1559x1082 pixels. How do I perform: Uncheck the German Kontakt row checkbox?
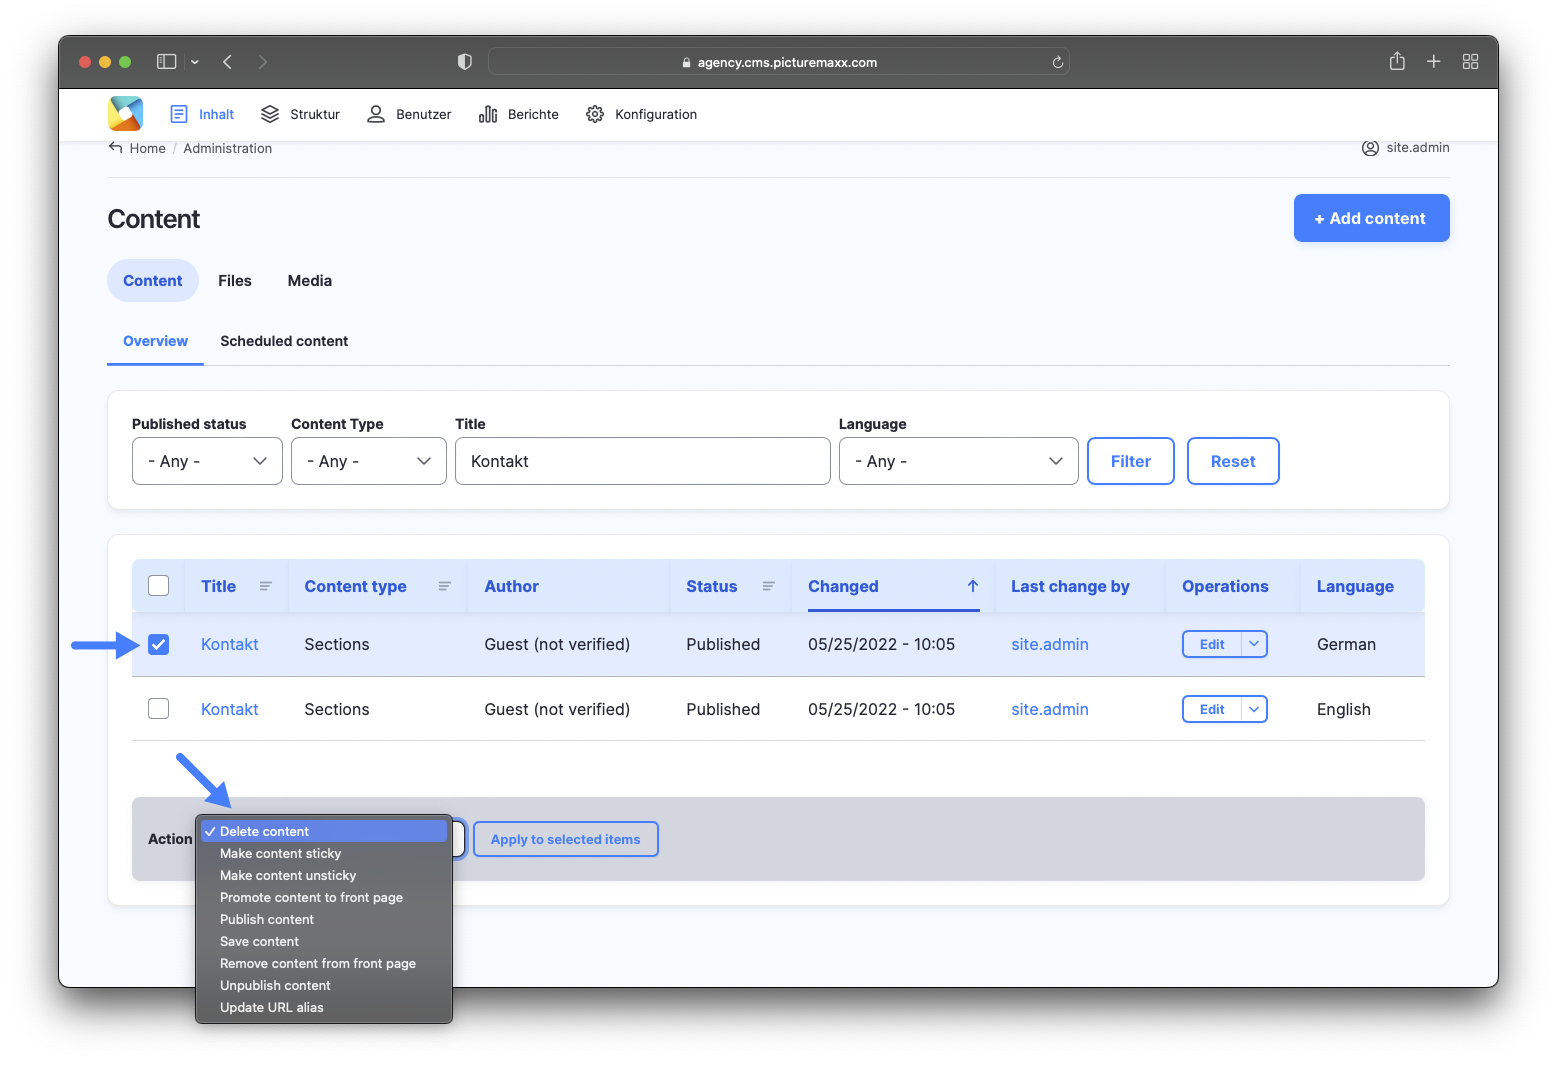[158, 644]
